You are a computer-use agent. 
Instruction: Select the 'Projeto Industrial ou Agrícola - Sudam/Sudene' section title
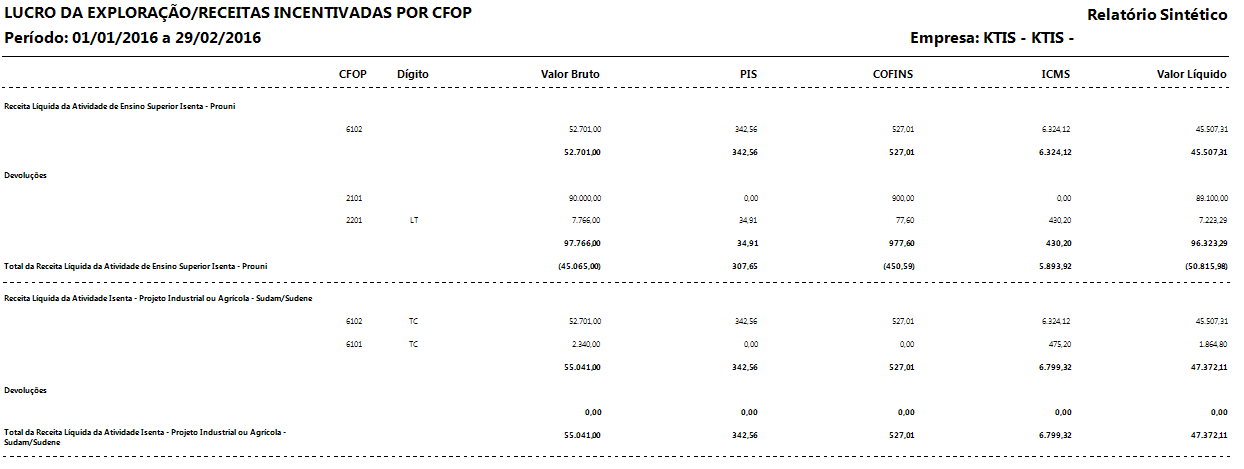[x=158, y=297]
